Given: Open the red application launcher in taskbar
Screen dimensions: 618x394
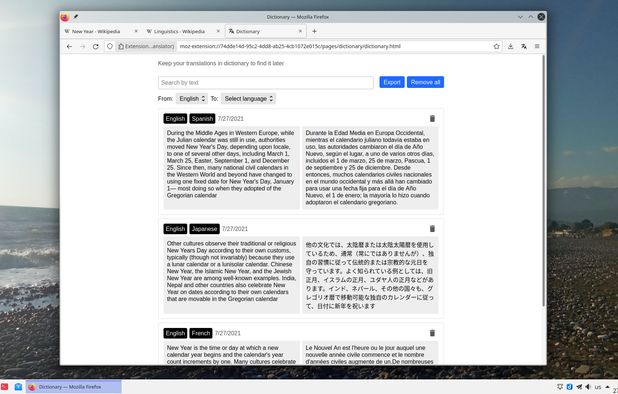Looking at the screenshot, I should (4, 387).
